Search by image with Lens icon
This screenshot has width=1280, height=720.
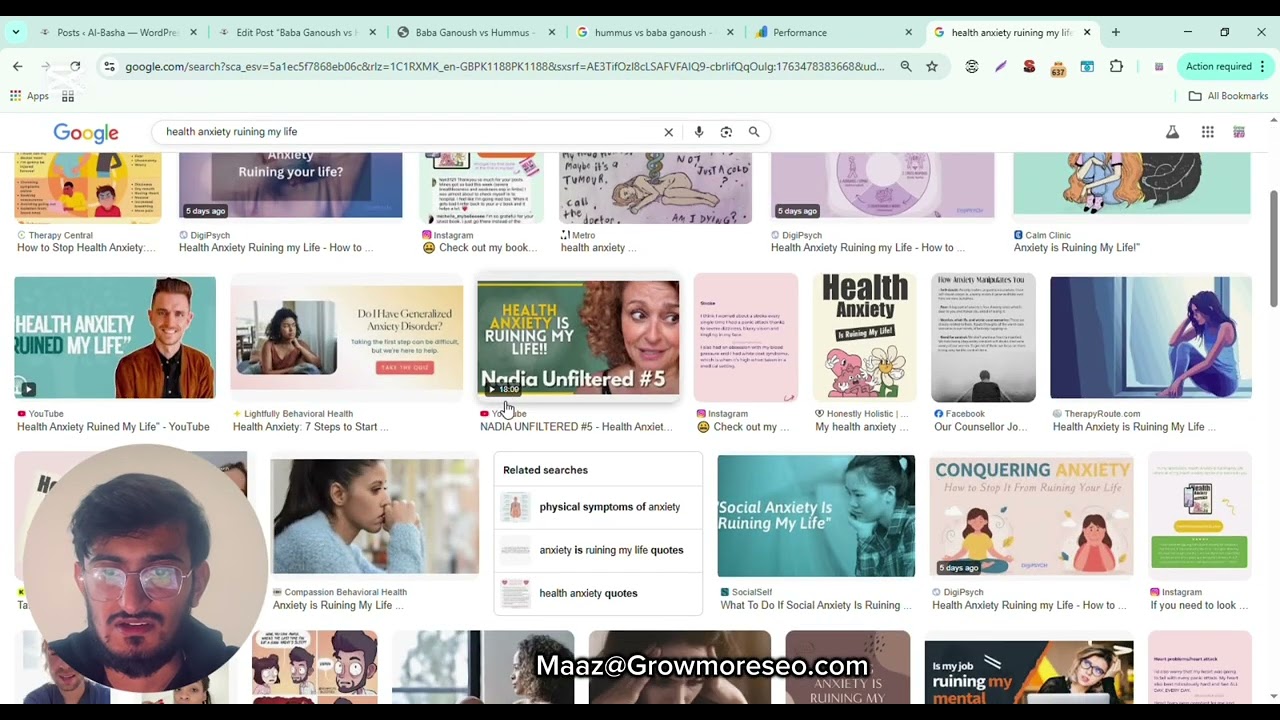click(726, 132)
